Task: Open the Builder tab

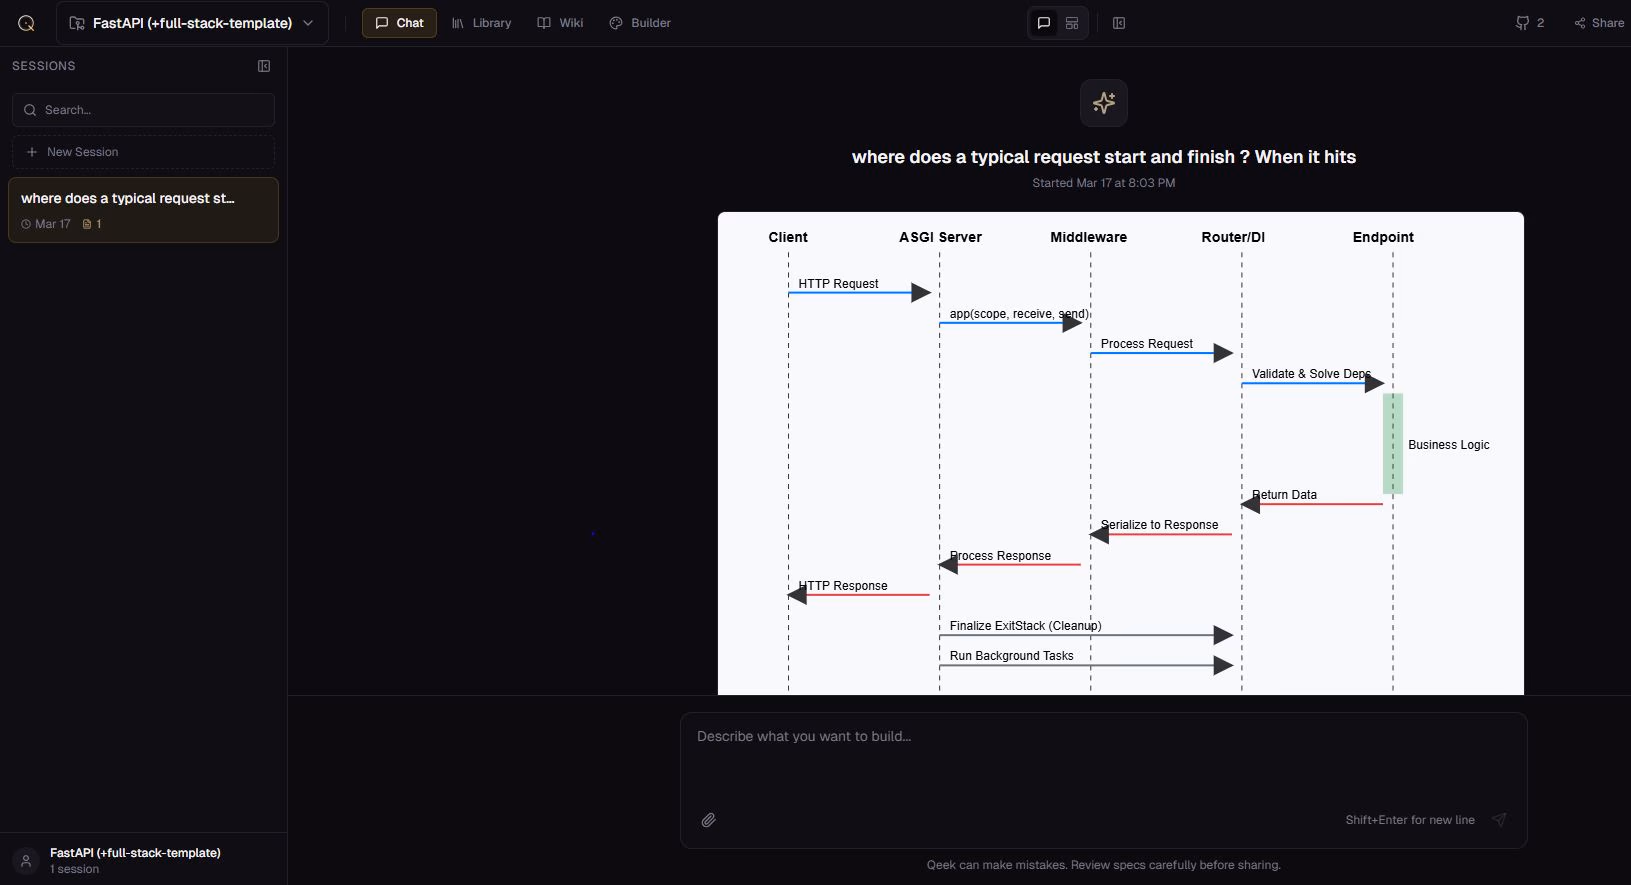Action: click(x=640, y=23)
